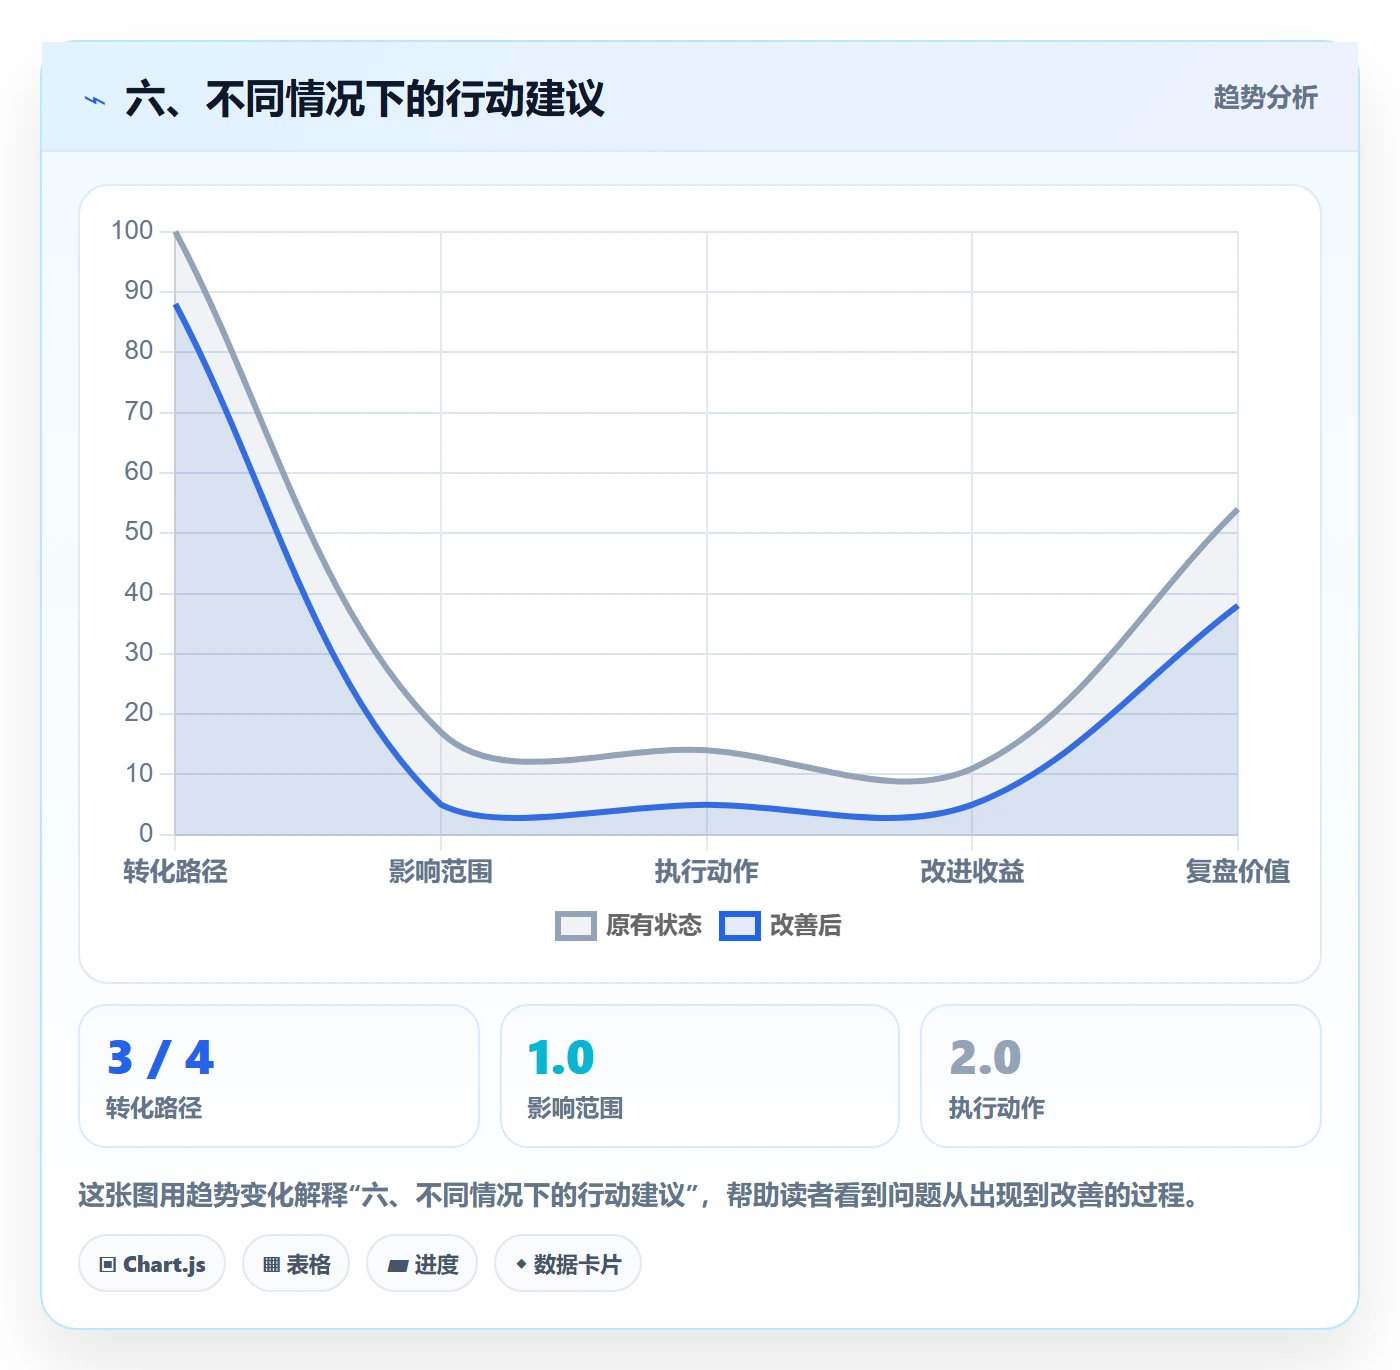Click the grid icon in 表格 tag

271,1265
